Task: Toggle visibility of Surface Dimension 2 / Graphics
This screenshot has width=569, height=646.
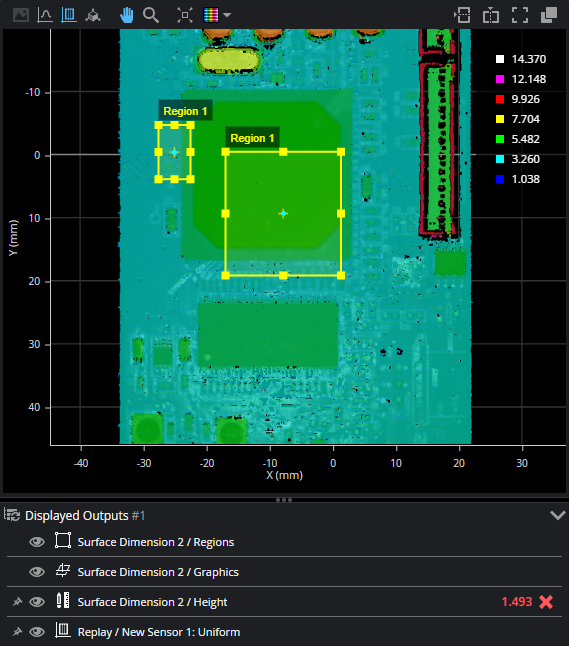Action: (37, 572)
